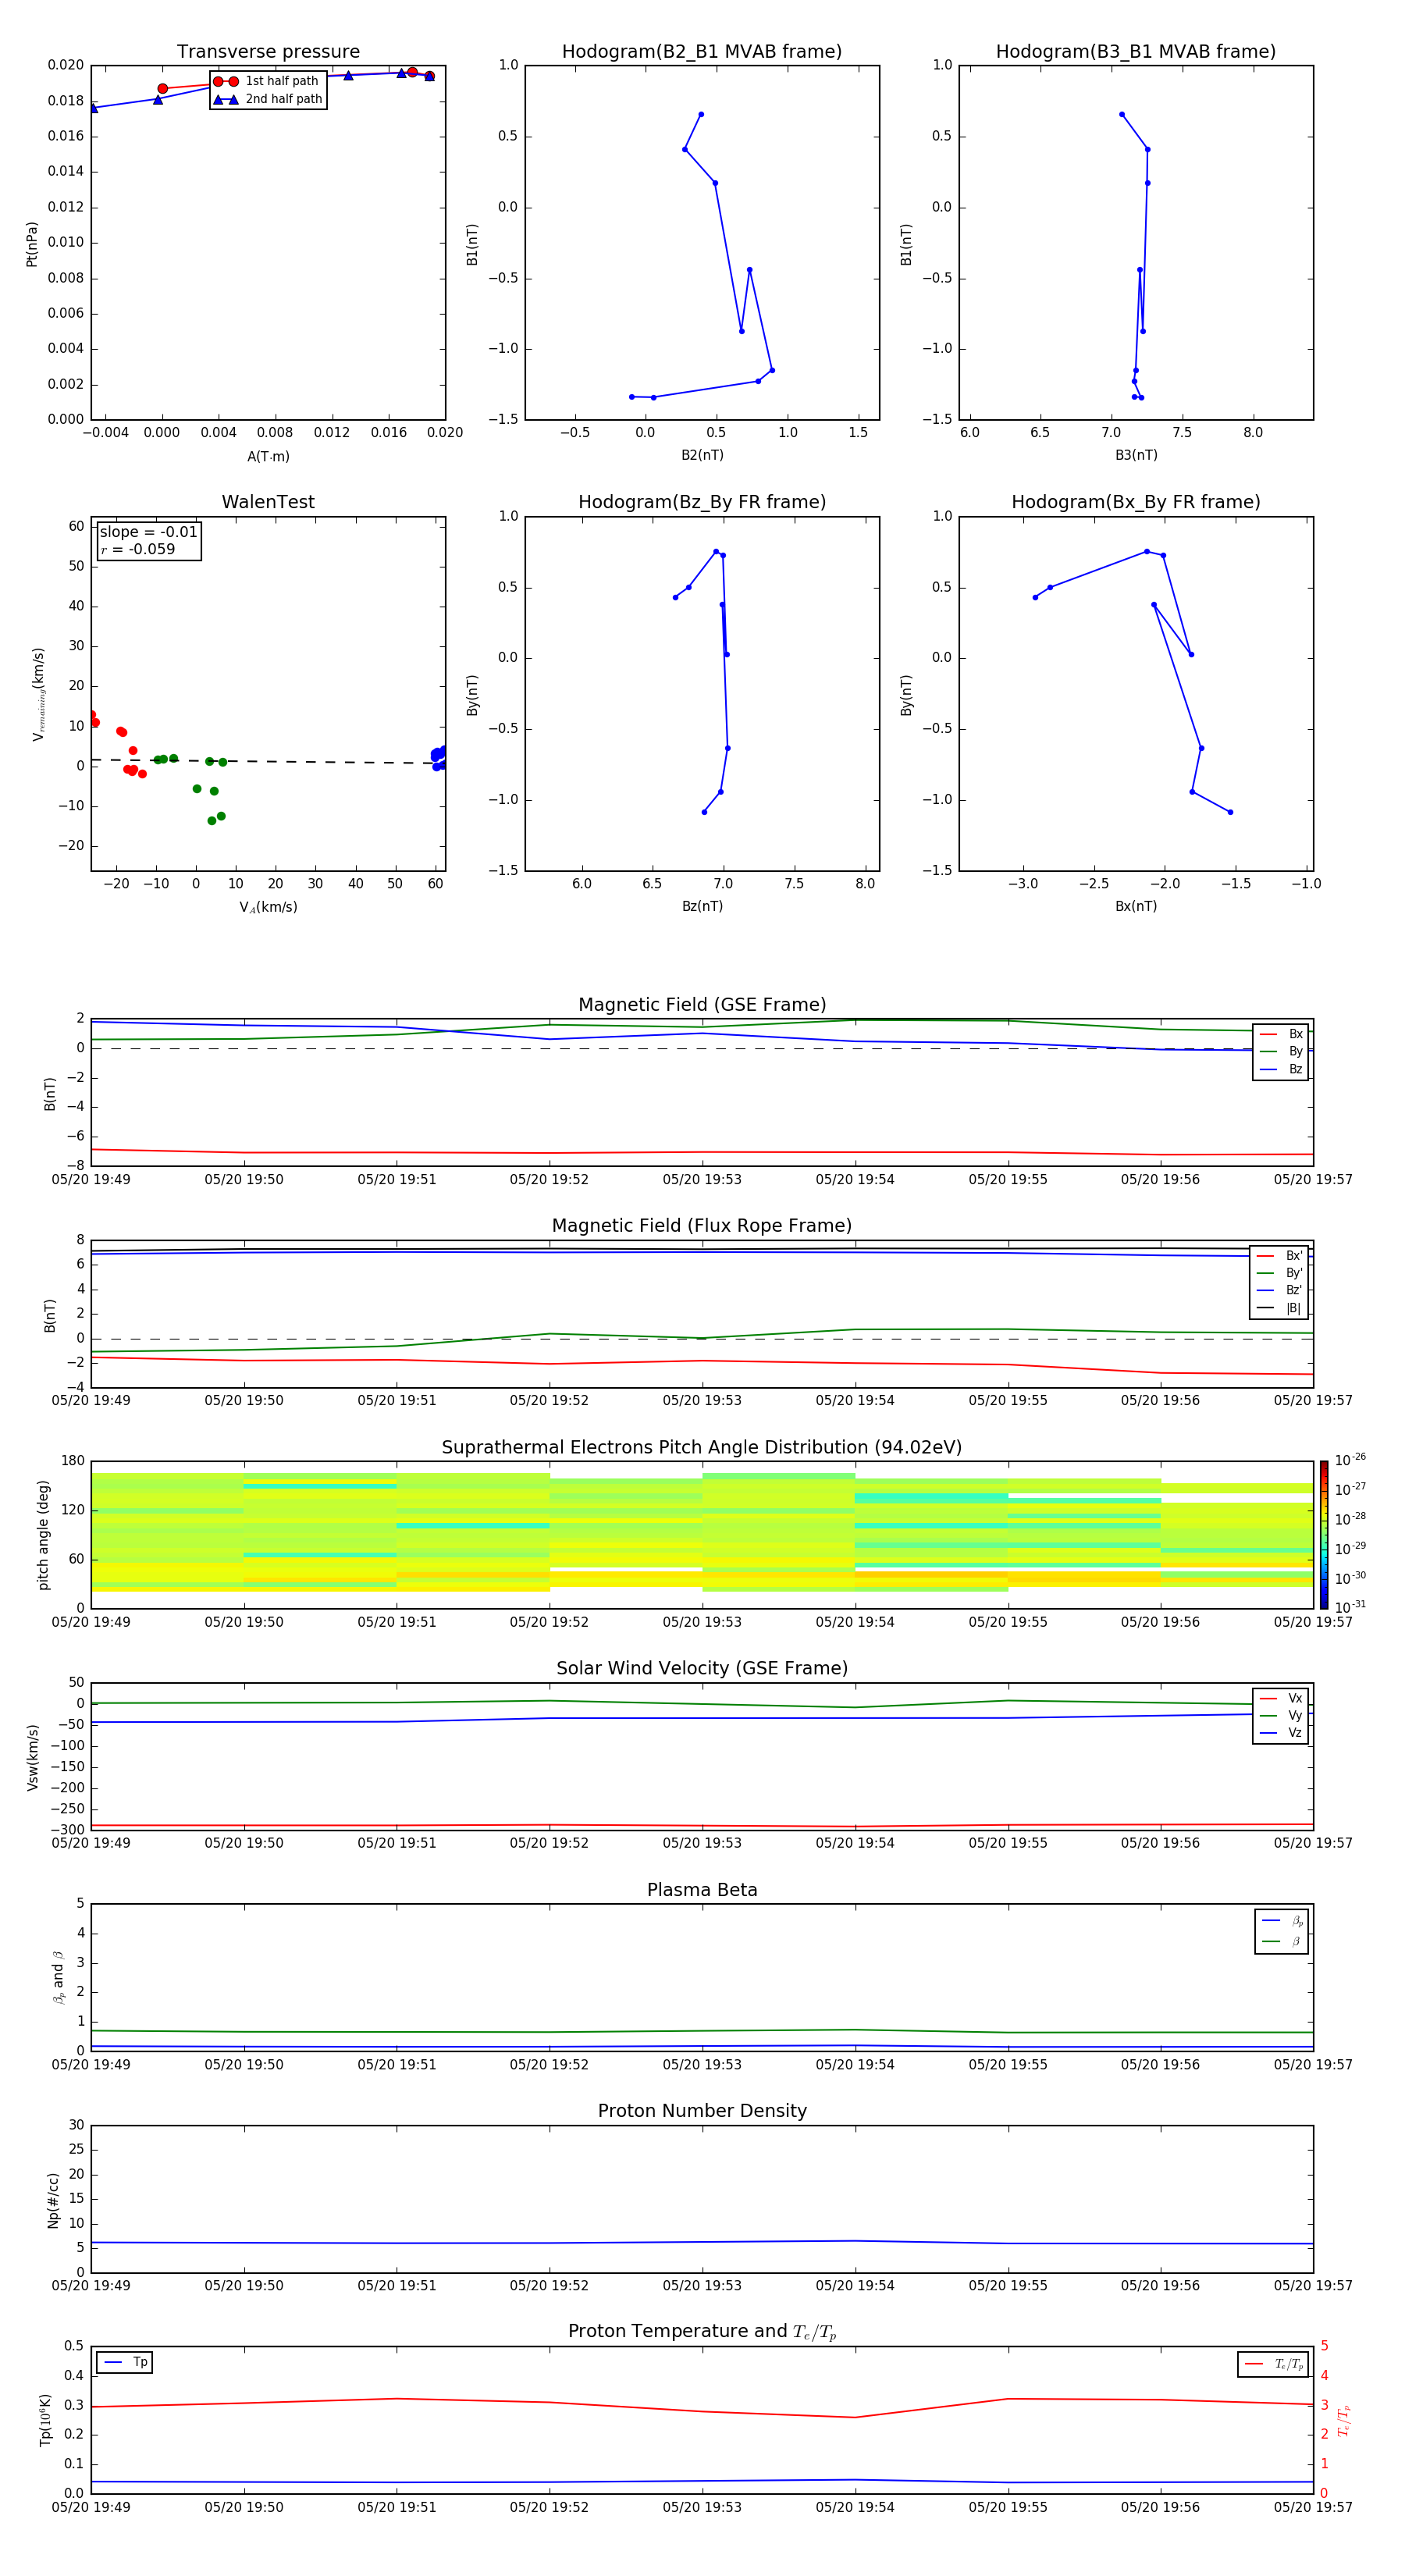Viewport: 1405px width, 2576px height.
Task: Click the 'Vz' legend entry
Action: coord(1282,1733)
